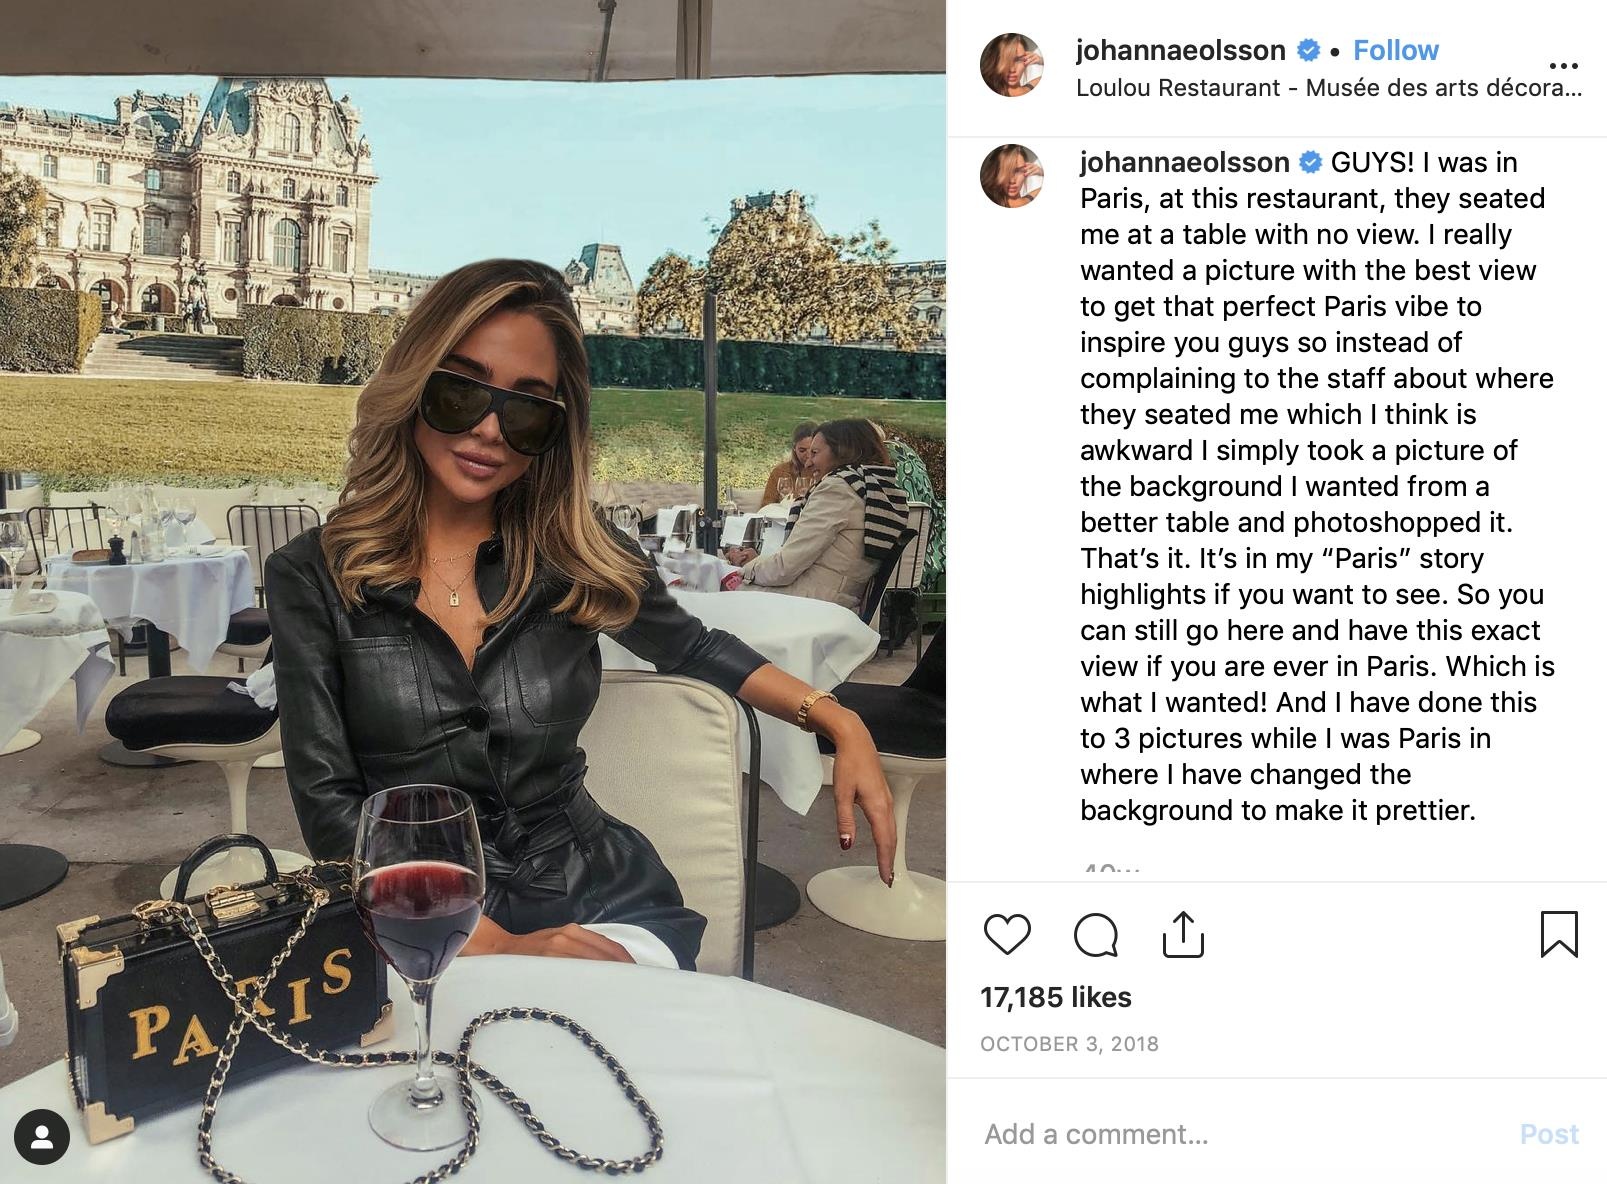The image size is (1607, 1184).
Task: Like the post with the heart icon
Action: pos(1007,934)
